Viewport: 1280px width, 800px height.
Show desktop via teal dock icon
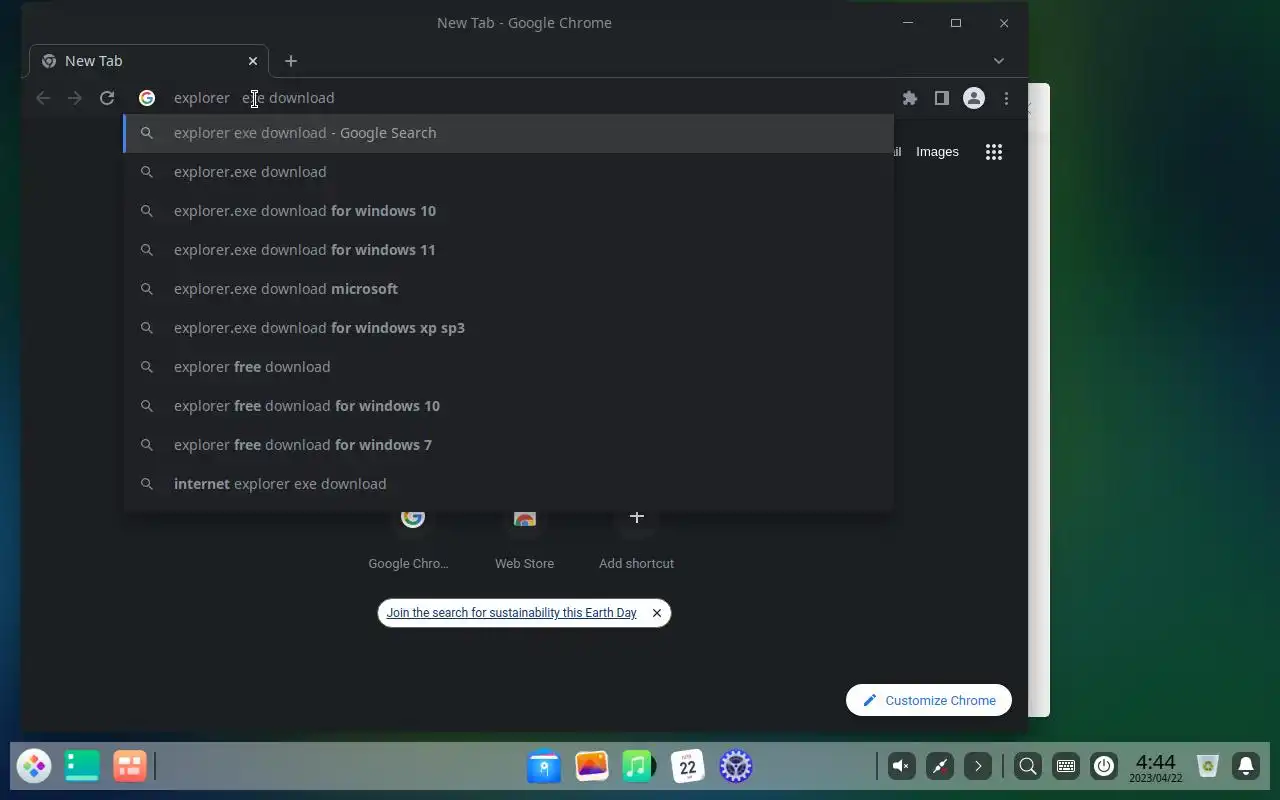(82, 767)
